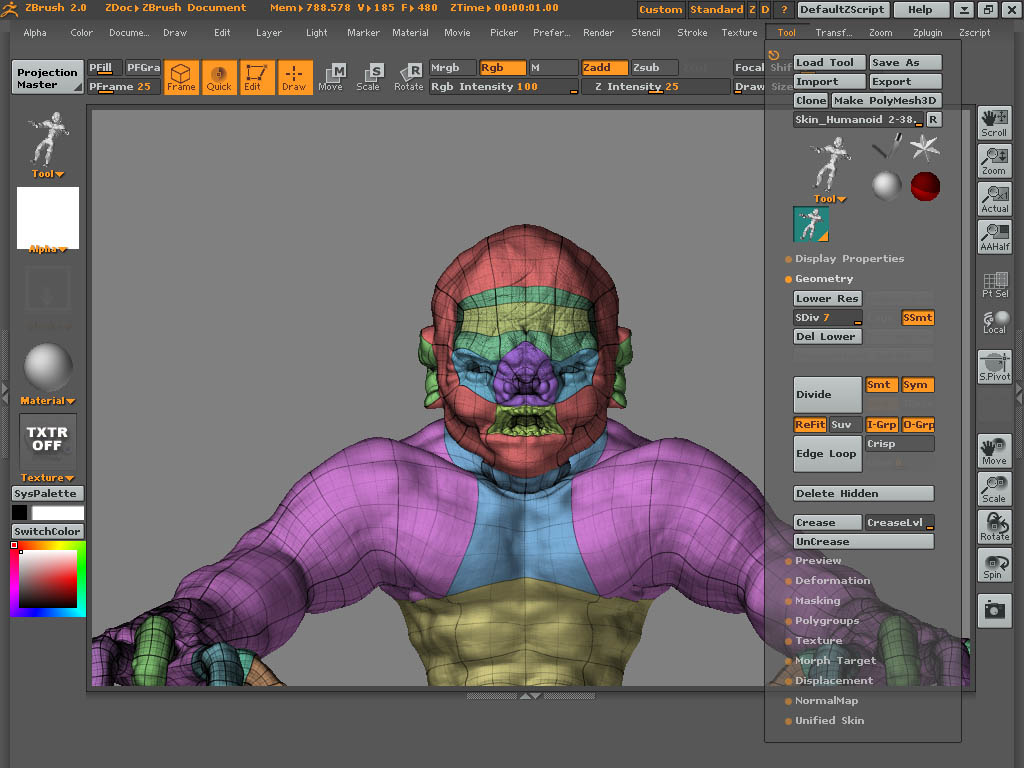This screenshot has height=768, width=1024.
Task: Click the right-shelf Move navigation icon
Action: [994, 451]
